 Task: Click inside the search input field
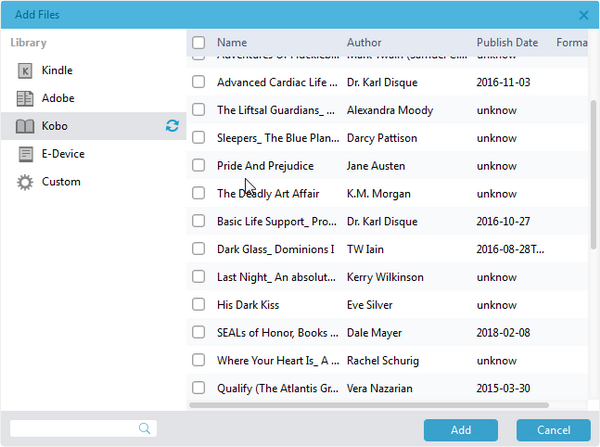[x=72, y=428]
